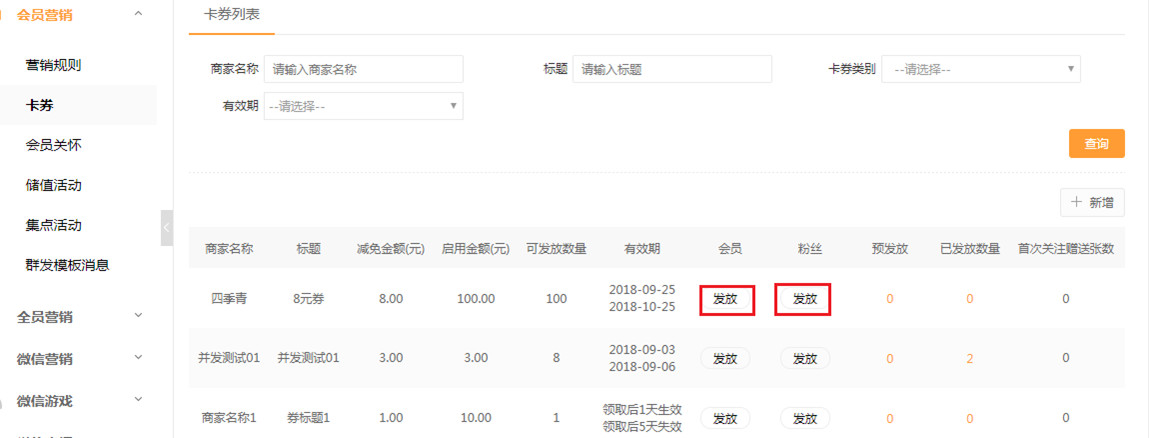Click 会员 发放 button for 四季青
Image resolution: width=1149 pixels, height=438 pixels.
725,299
